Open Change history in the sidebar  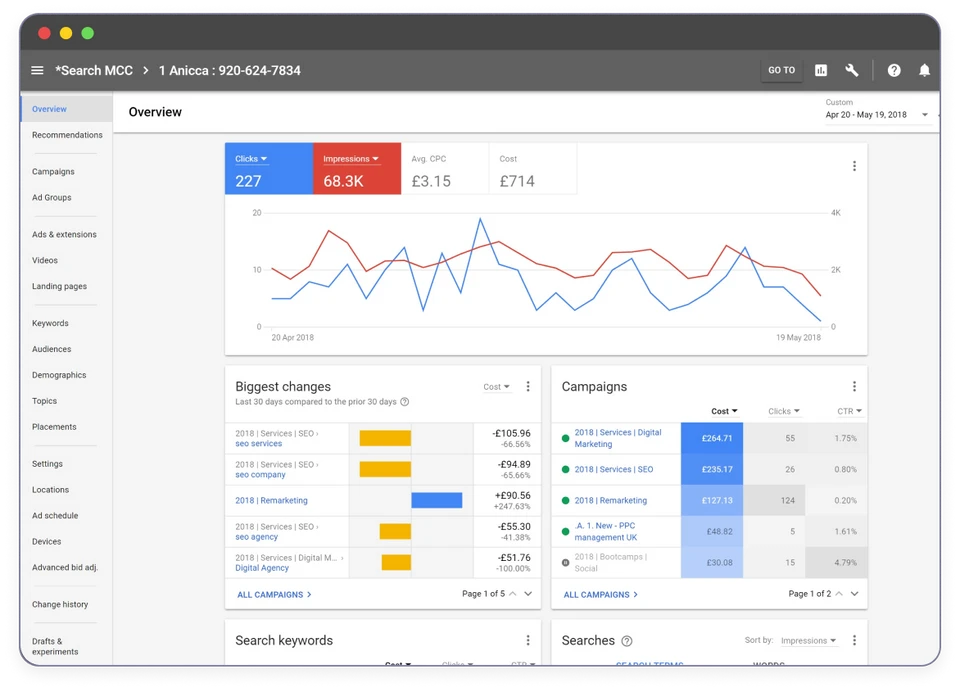[x=60, y=604]
